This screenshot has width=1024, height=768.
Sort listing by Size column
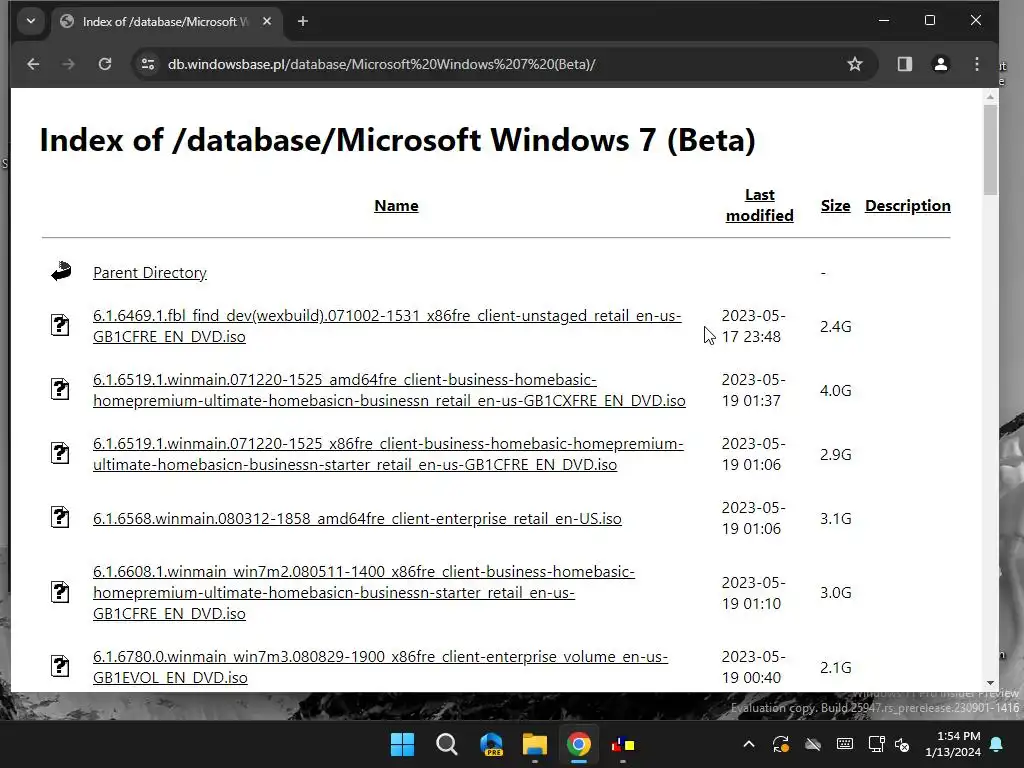(x=835, y=206)
